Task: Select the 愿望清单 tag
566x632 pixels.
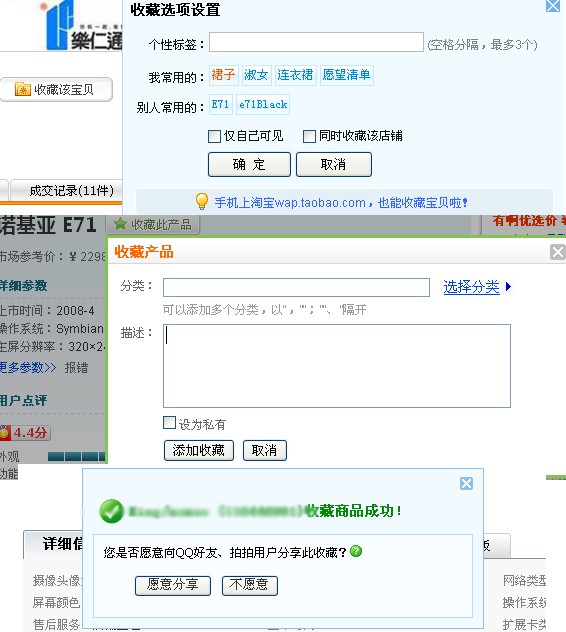Action: (347, 75)
